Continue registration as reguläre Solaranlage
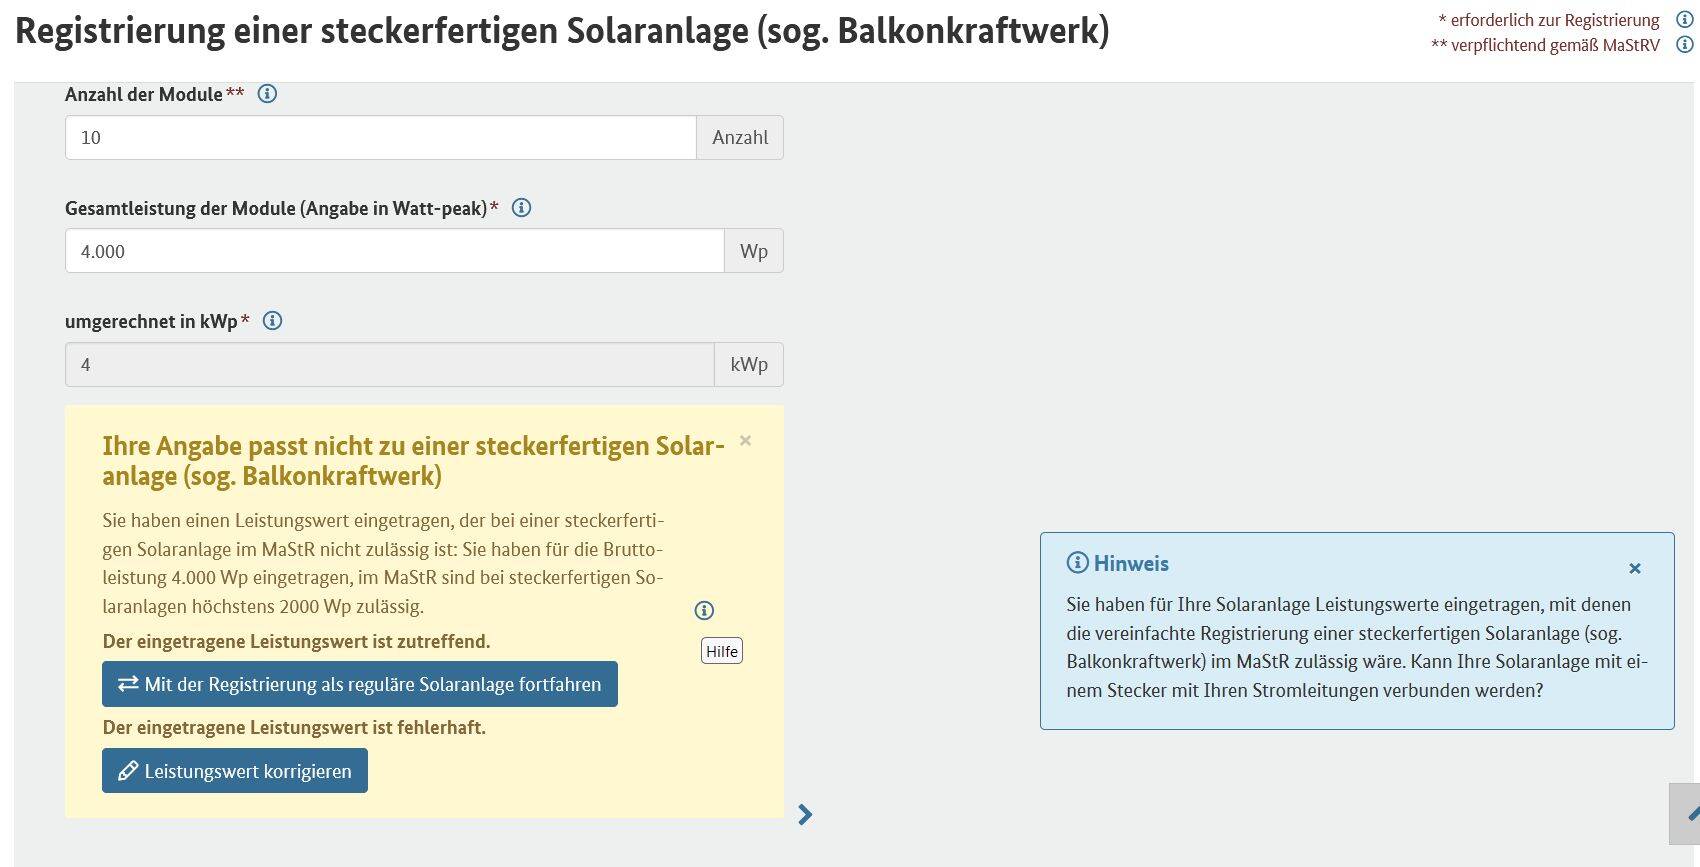 (360, 684)
